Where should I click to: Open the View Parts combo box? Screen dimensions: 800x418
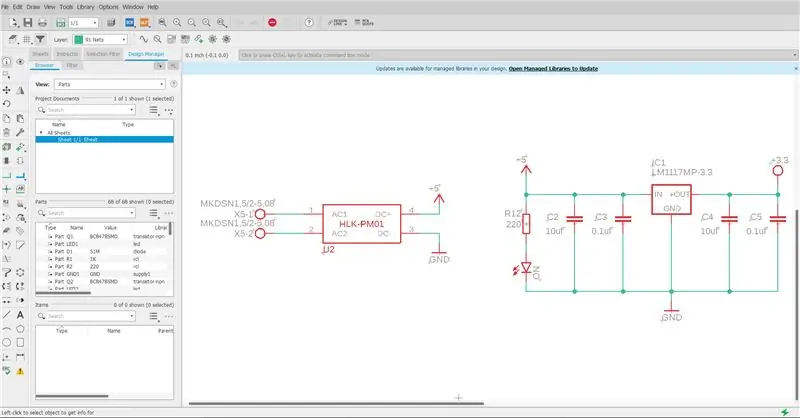click(110, 84)
